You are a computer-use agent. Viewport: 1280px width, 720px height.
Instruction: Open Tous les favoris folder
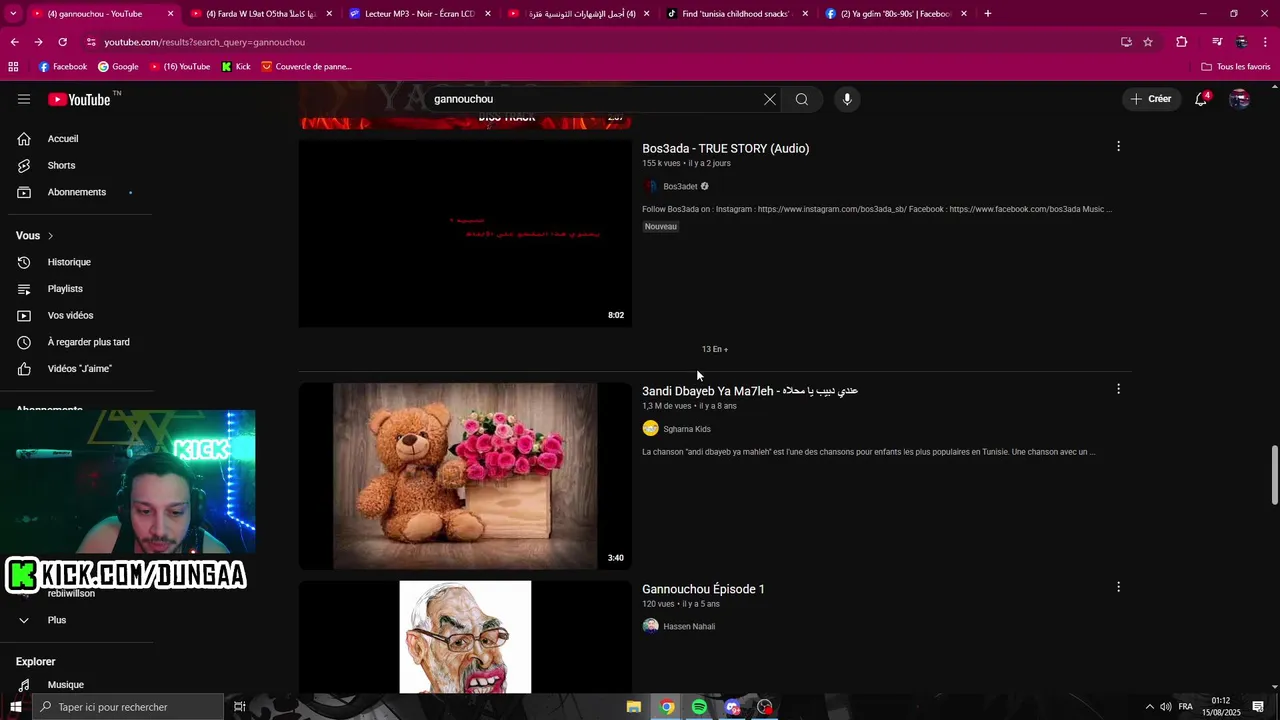[x=1236, y=67]
